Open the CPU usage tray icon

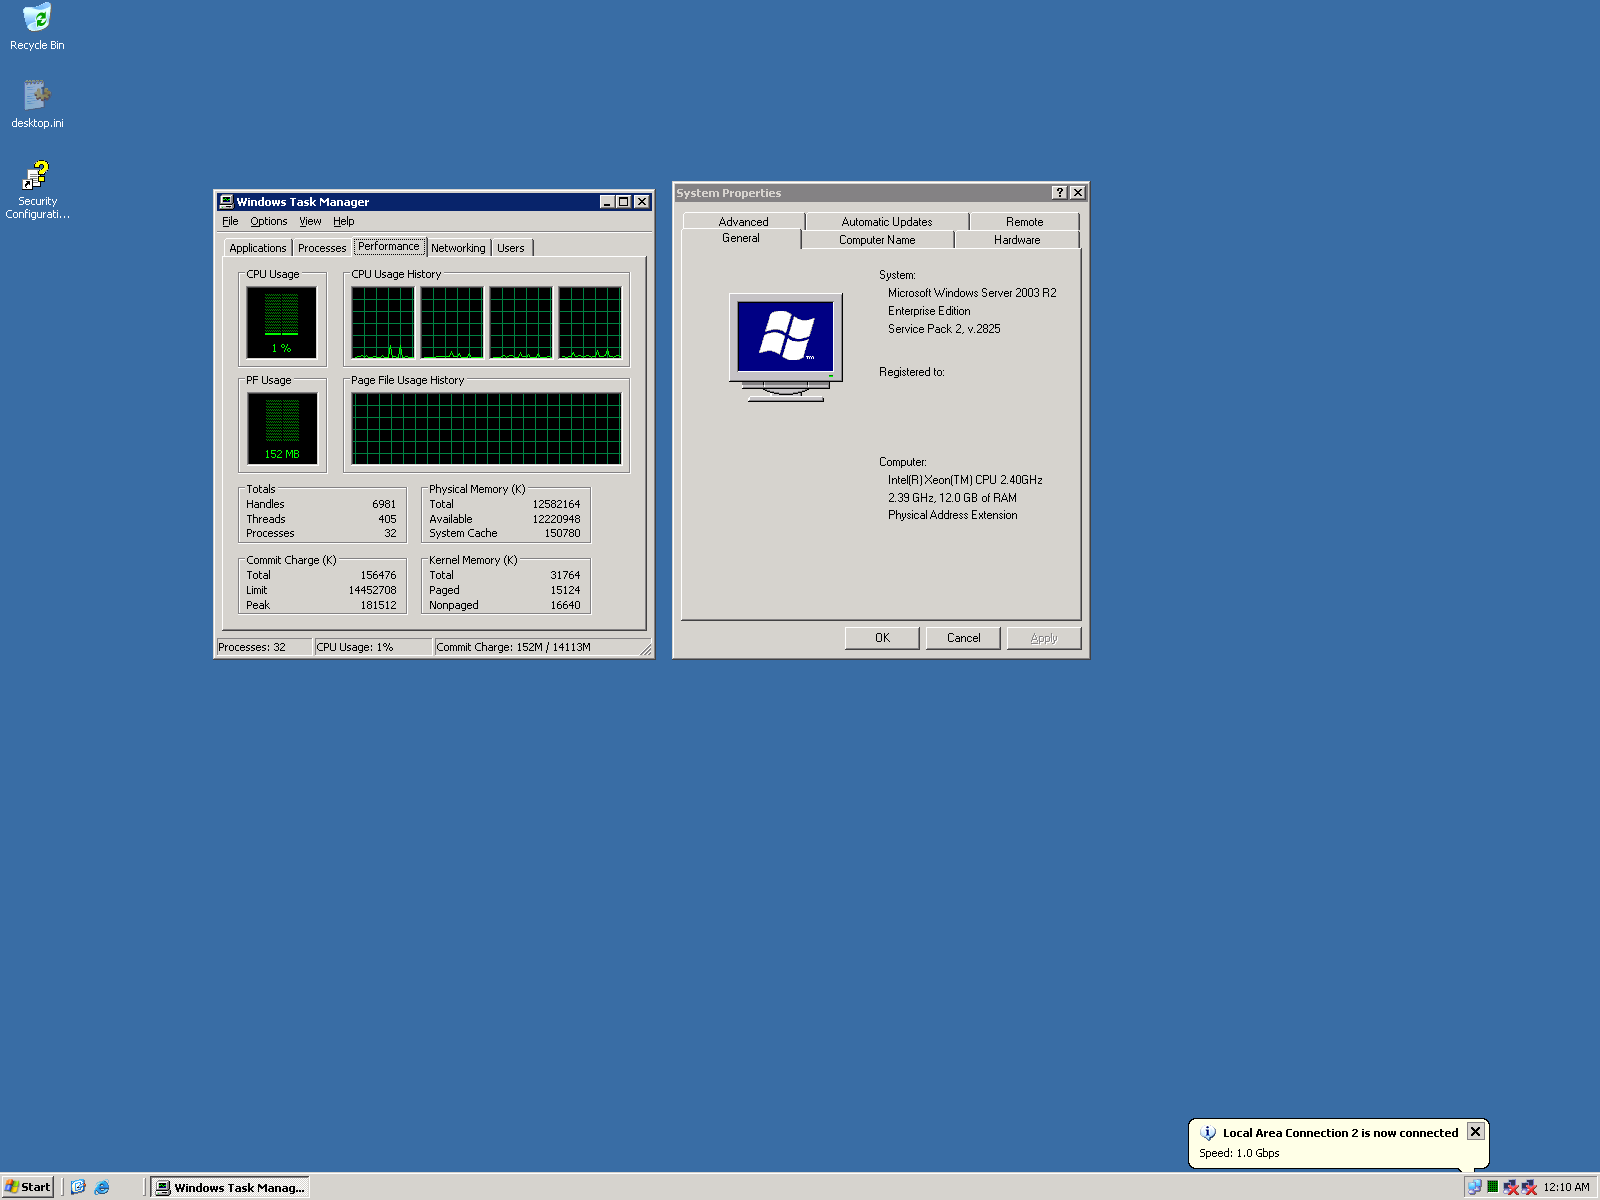coord(1493,1187)
